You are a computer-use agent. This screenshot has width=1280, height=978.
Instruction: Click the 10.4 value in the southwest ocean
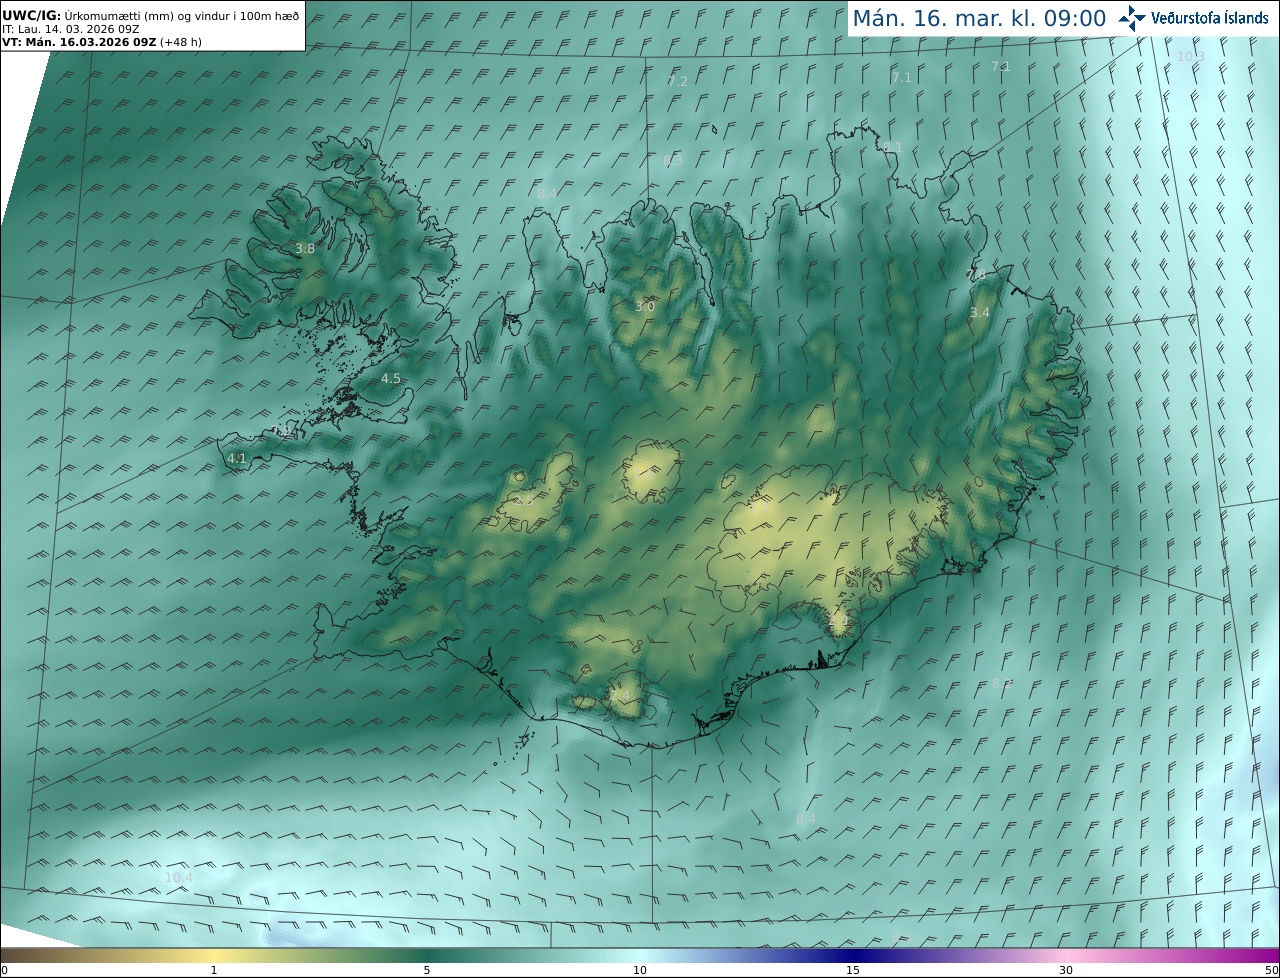coord(178,877)
